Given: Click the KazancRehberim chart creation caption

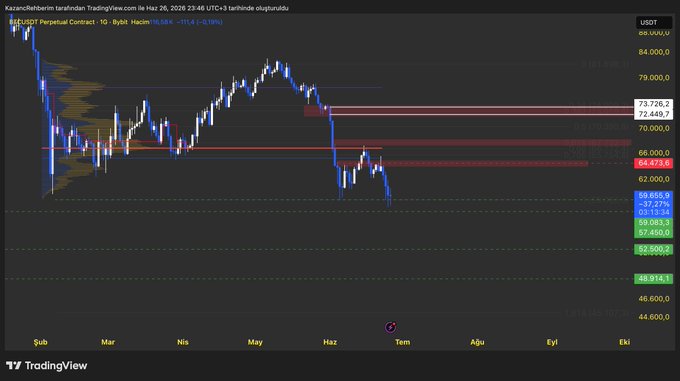Looking at the screenshot, I should [147, 8].
